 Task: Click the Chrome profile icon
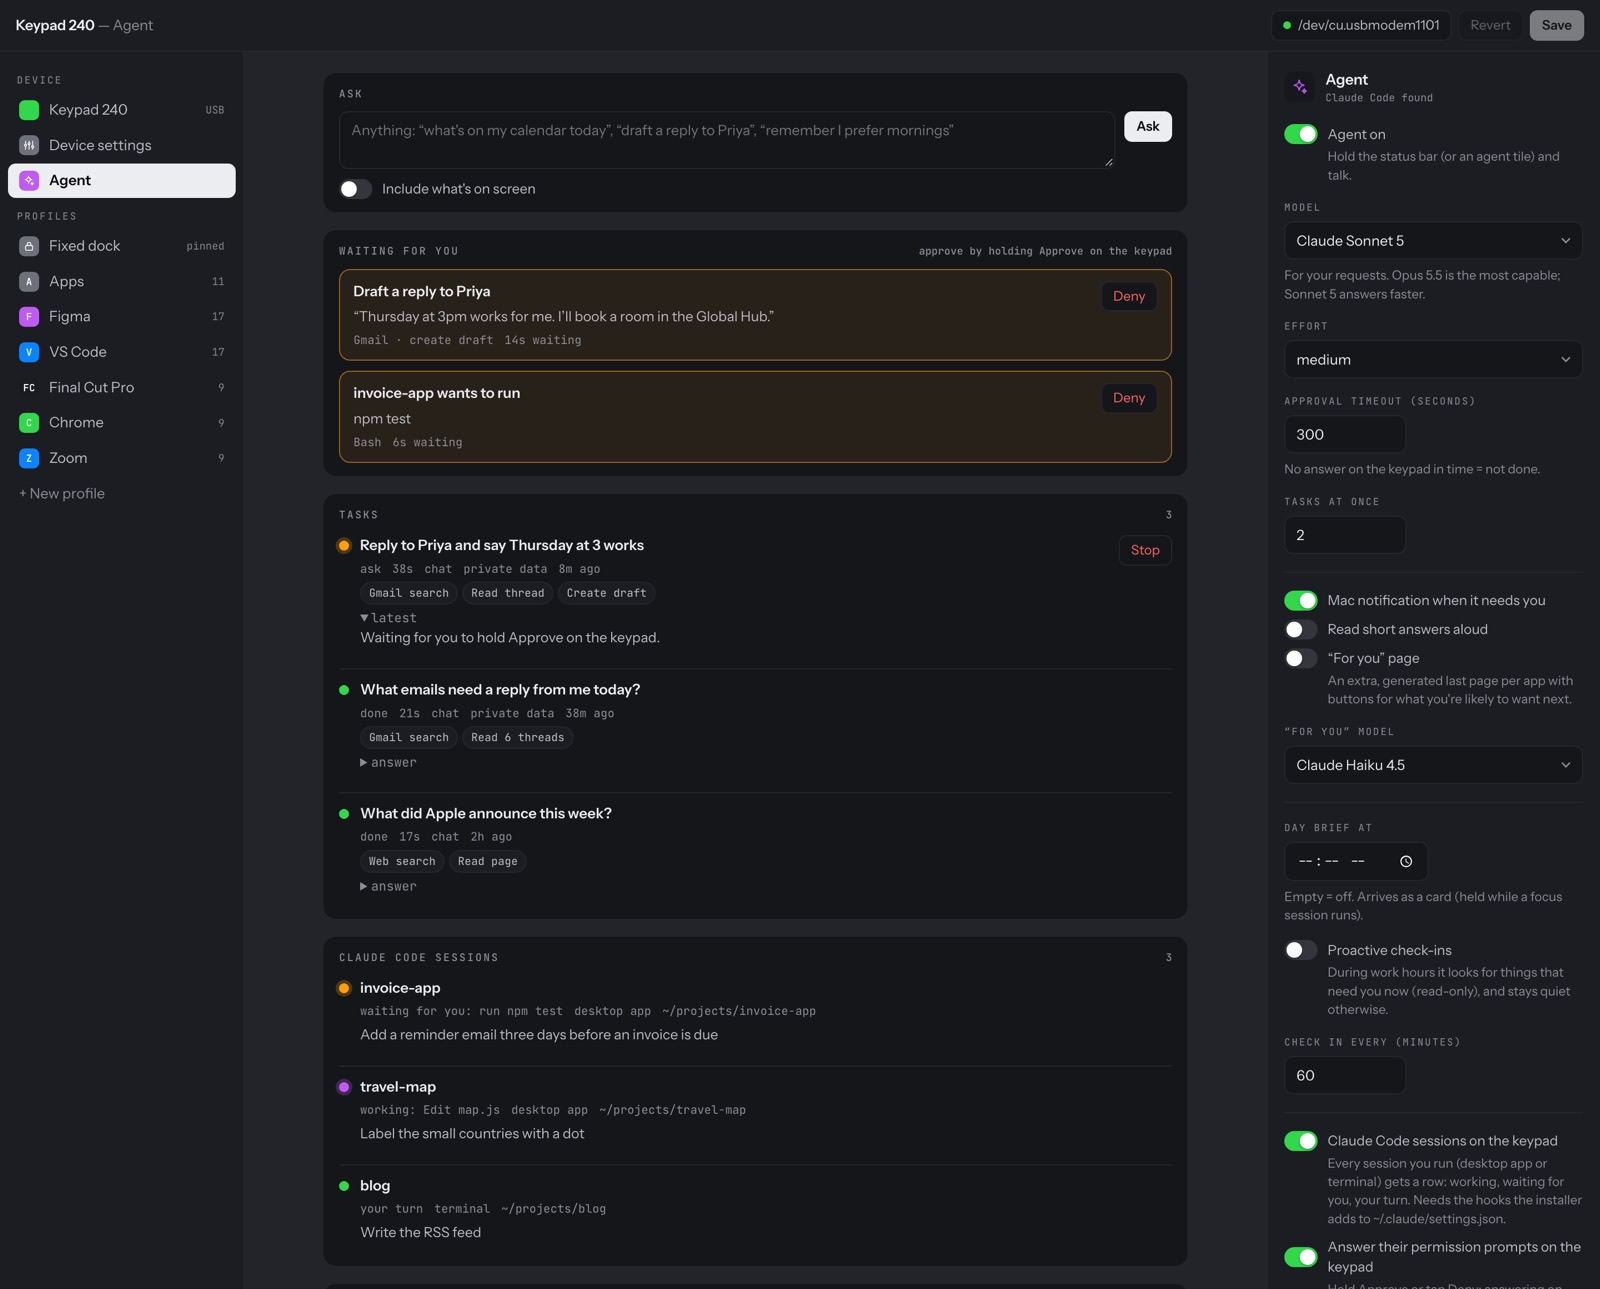(29, 423)
